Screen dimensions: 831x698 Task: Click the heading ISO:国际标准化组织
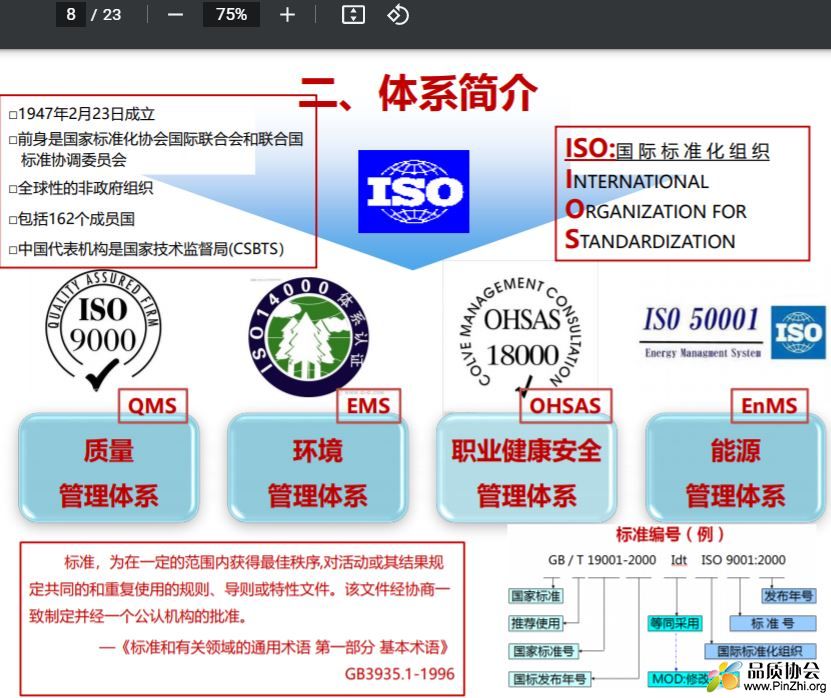[667, 149]
